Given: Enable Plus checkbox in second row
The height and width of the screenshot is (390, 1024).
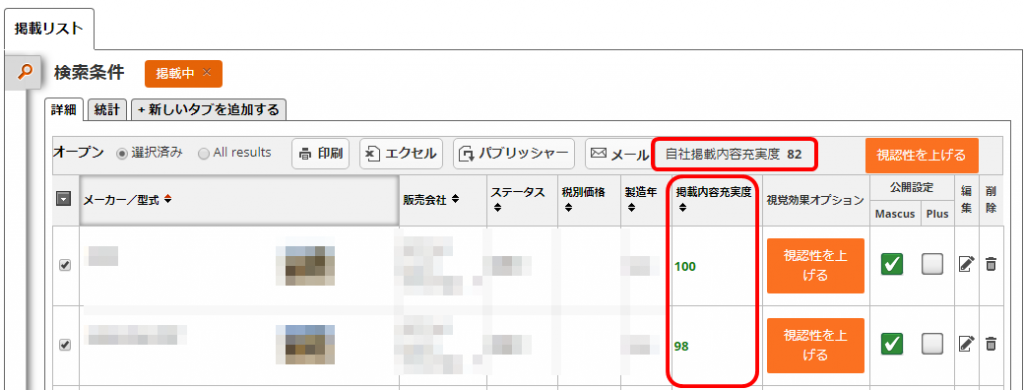Looking at the screenshot, I should pyautogui.click(x=933, y=344).
